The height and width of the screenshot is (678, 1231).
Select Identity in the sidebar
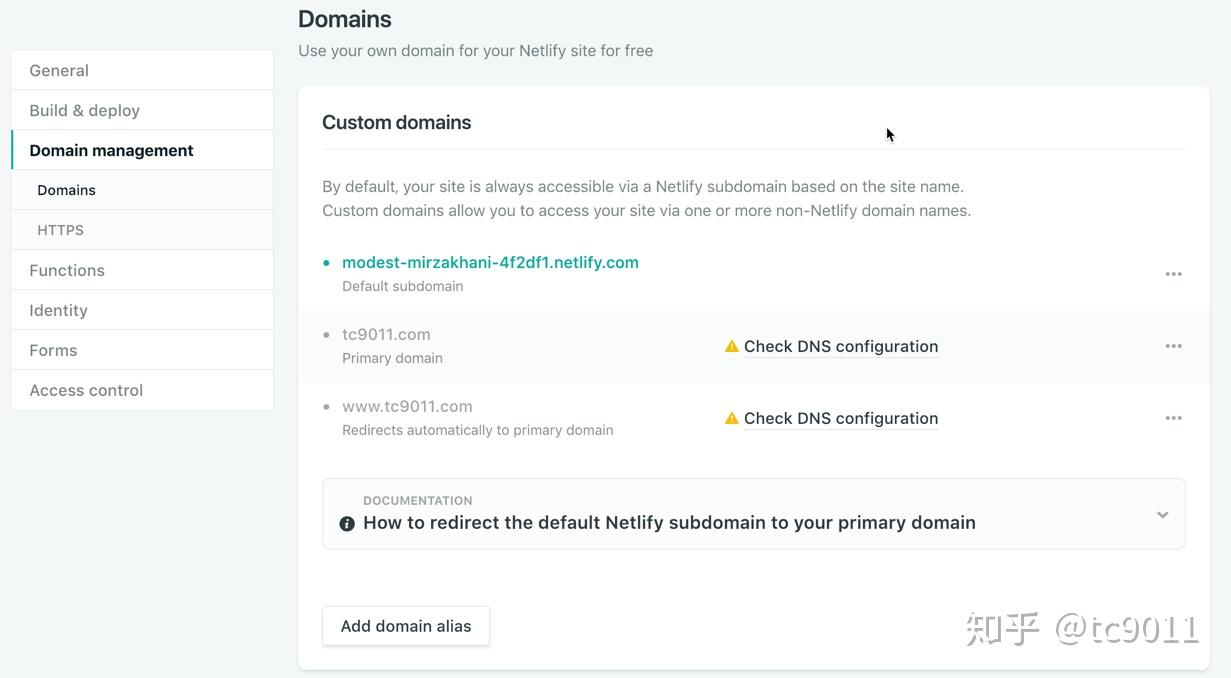click(57, 309)
